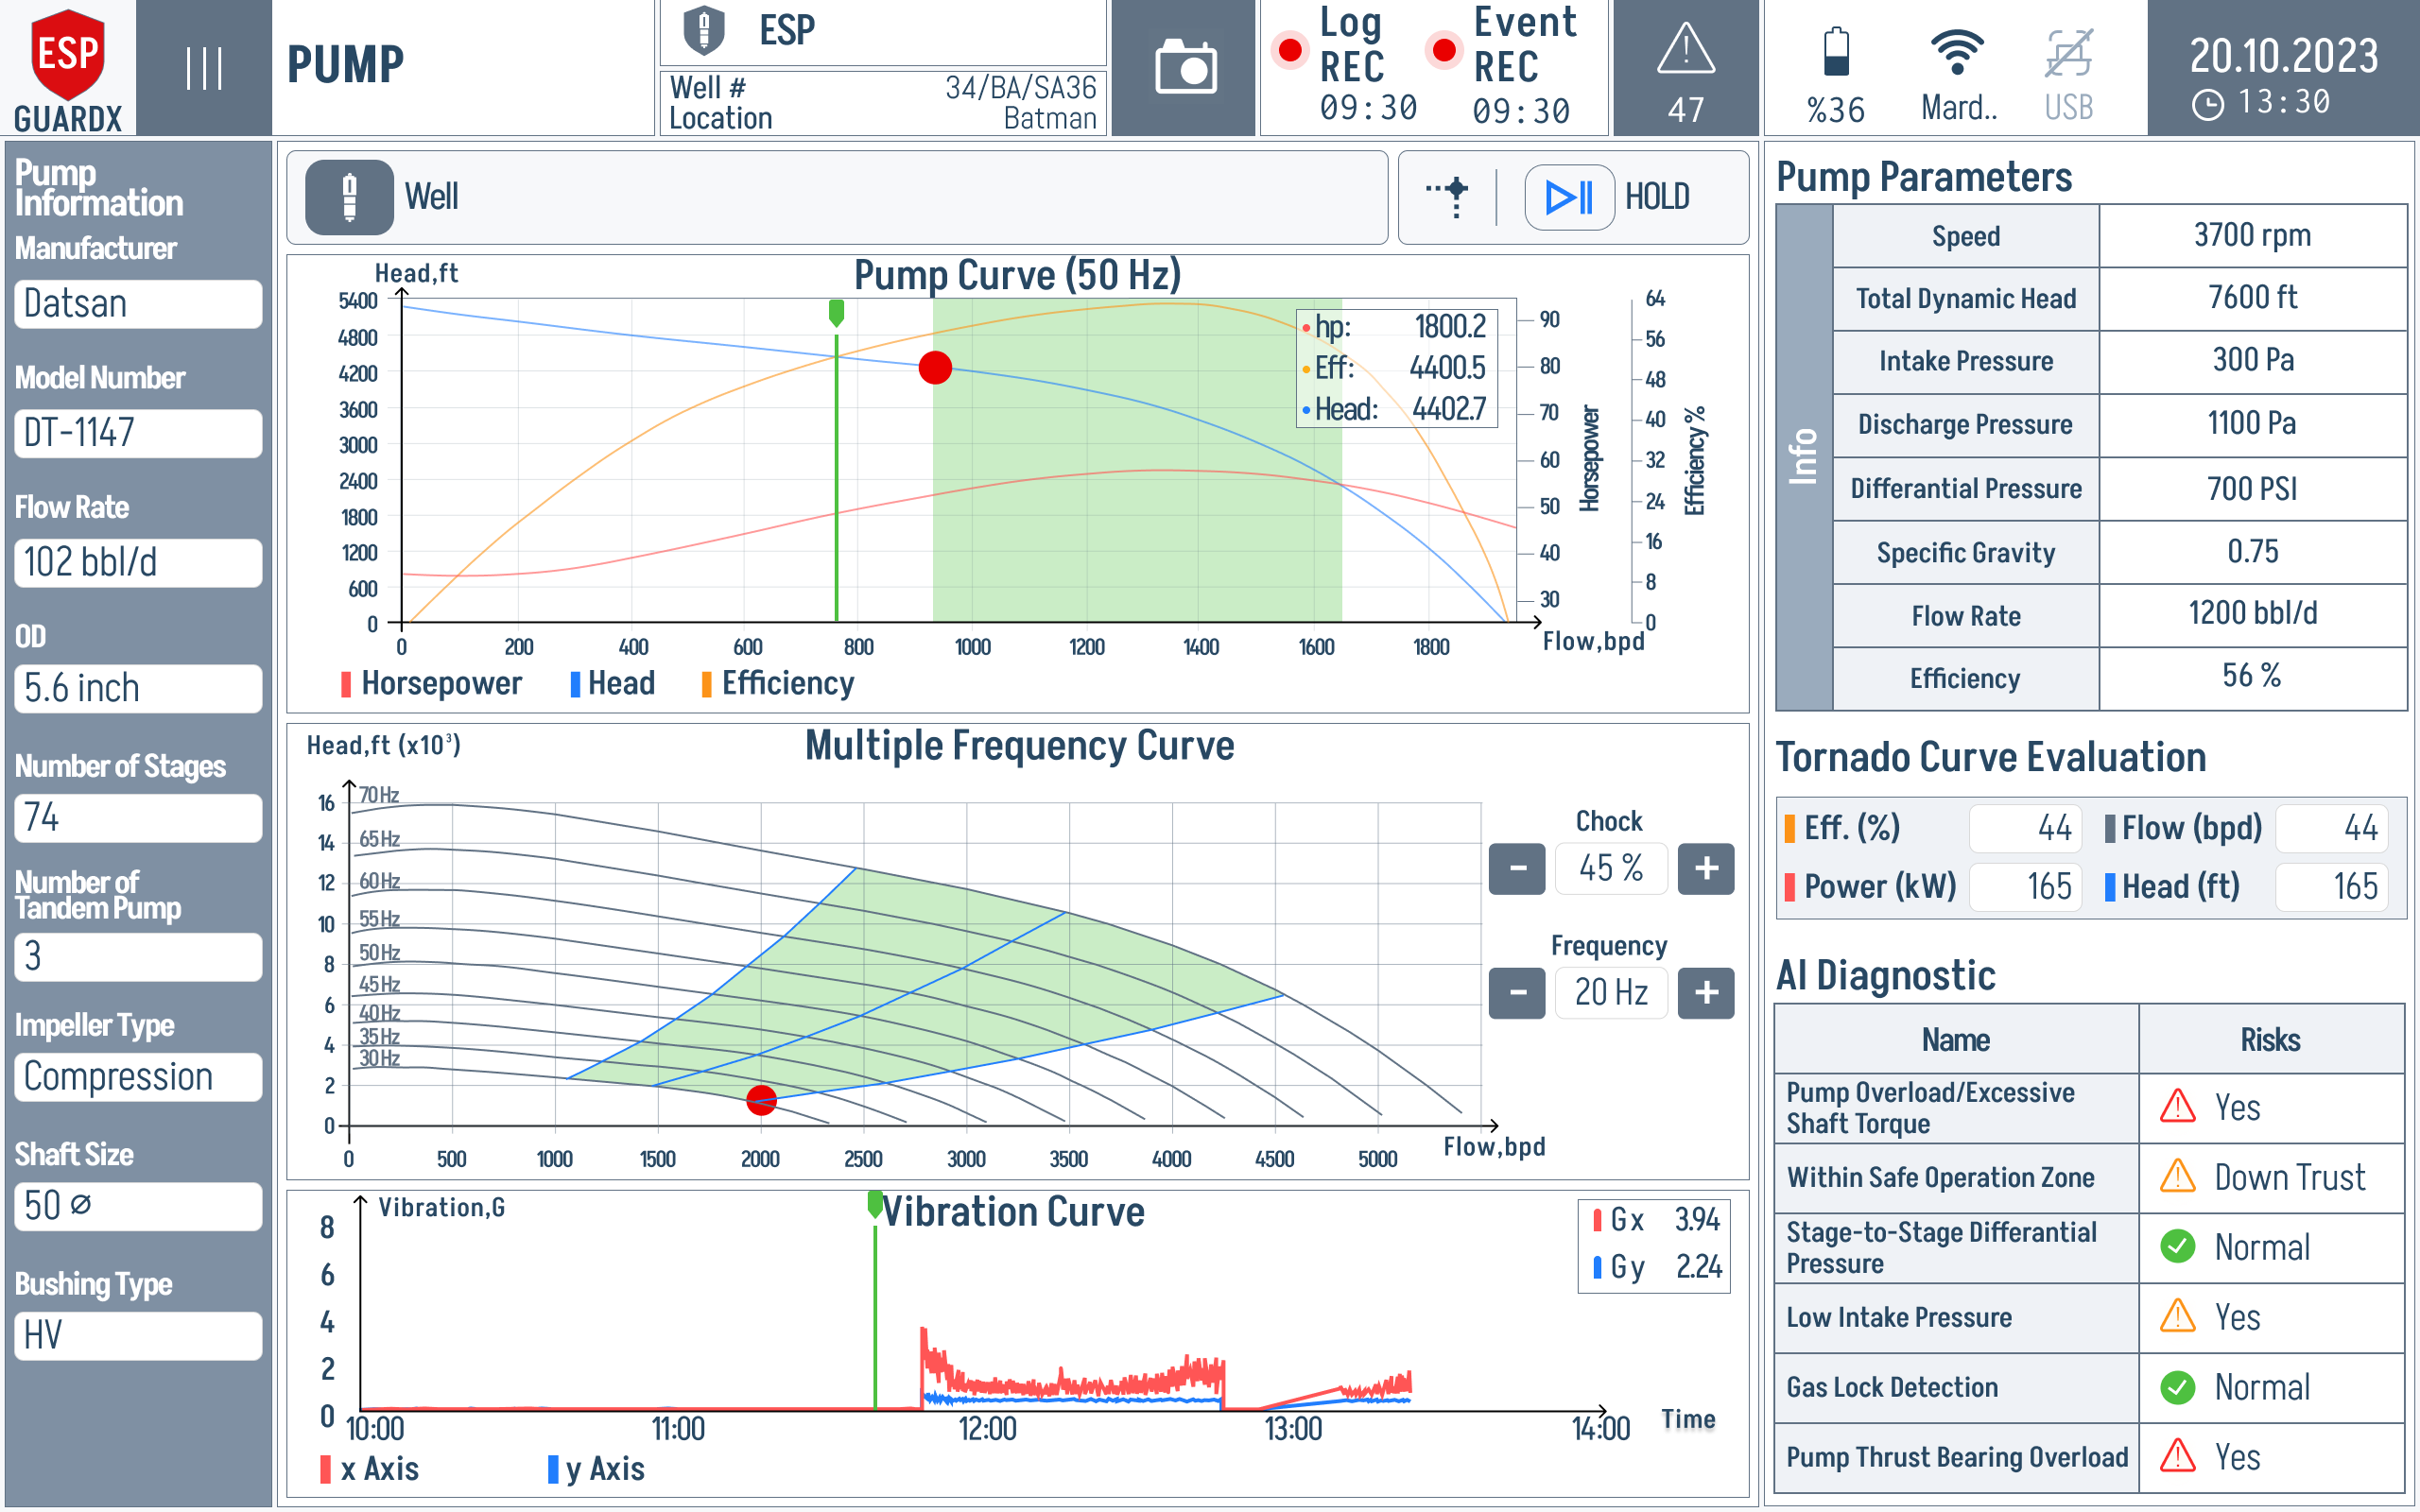
Task: Click the Chock 45 % value field
Action: click(1611, 868)
